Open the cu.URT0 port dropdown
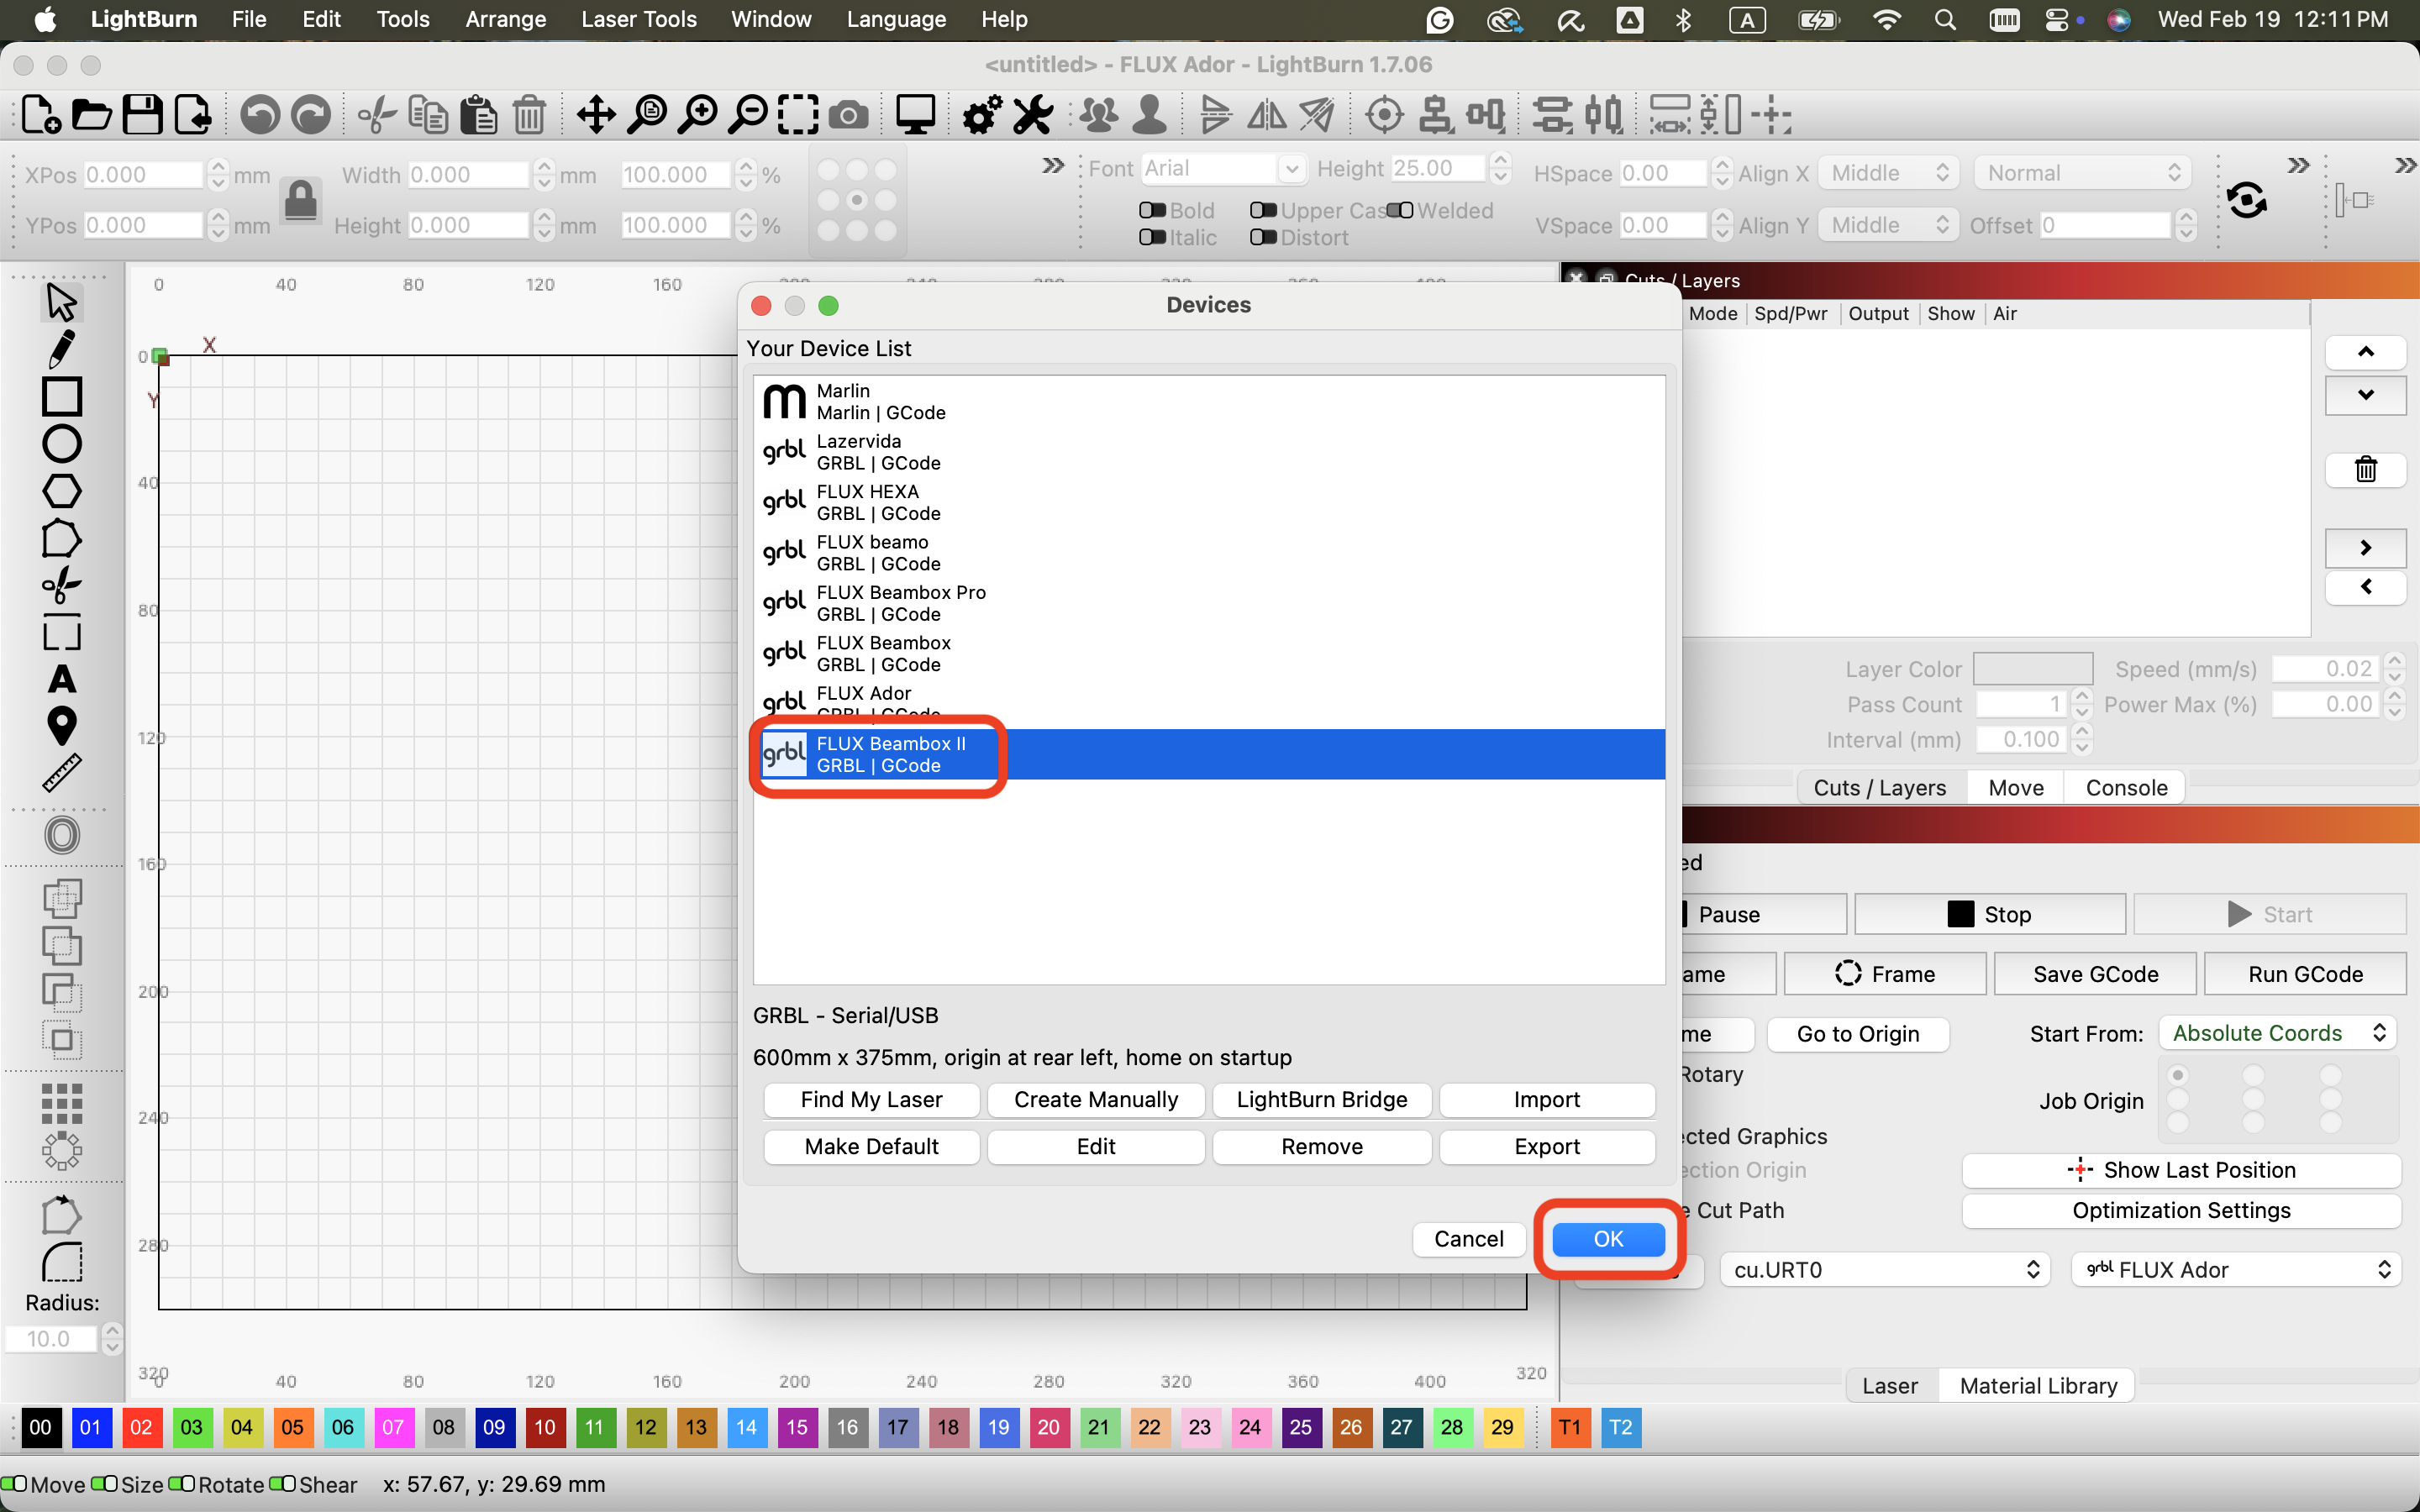Viewport: 2420px width, 1512px height. 1885,1270
